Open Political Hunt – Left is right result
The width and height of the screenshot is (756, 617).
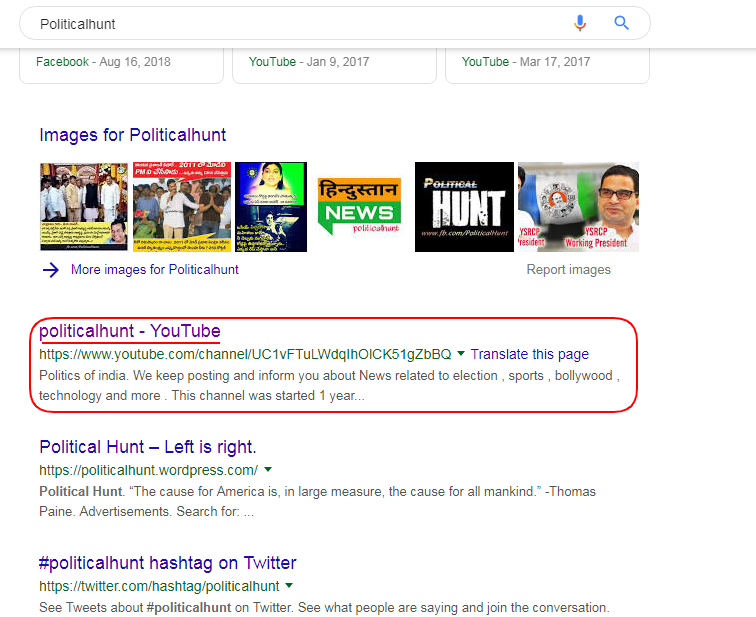click(148, 447)
